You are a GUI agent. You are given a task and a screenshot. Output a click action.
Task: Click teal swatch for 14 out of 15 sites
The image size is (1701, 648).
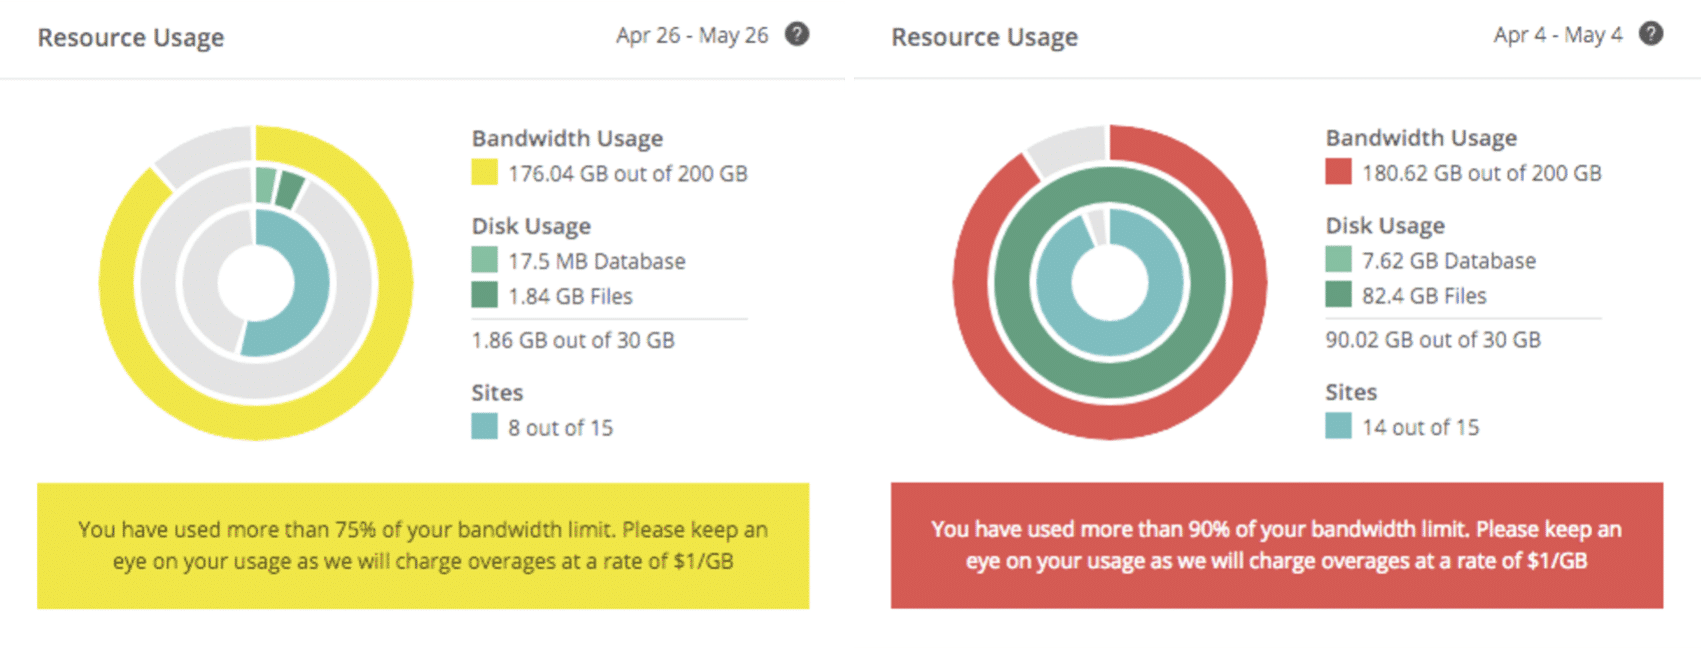click(x=1338, y=426)
